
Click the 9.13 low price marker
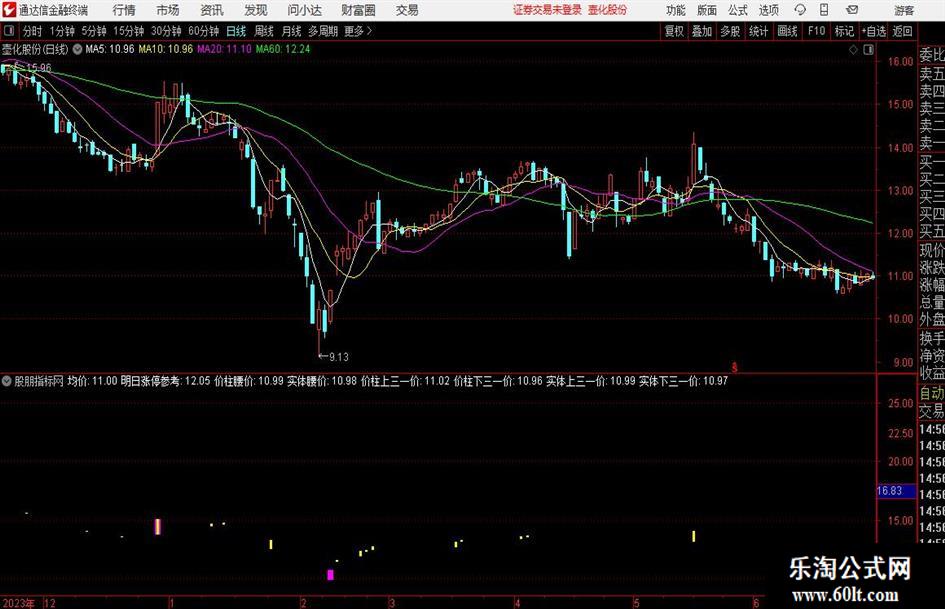pos(333,357)
